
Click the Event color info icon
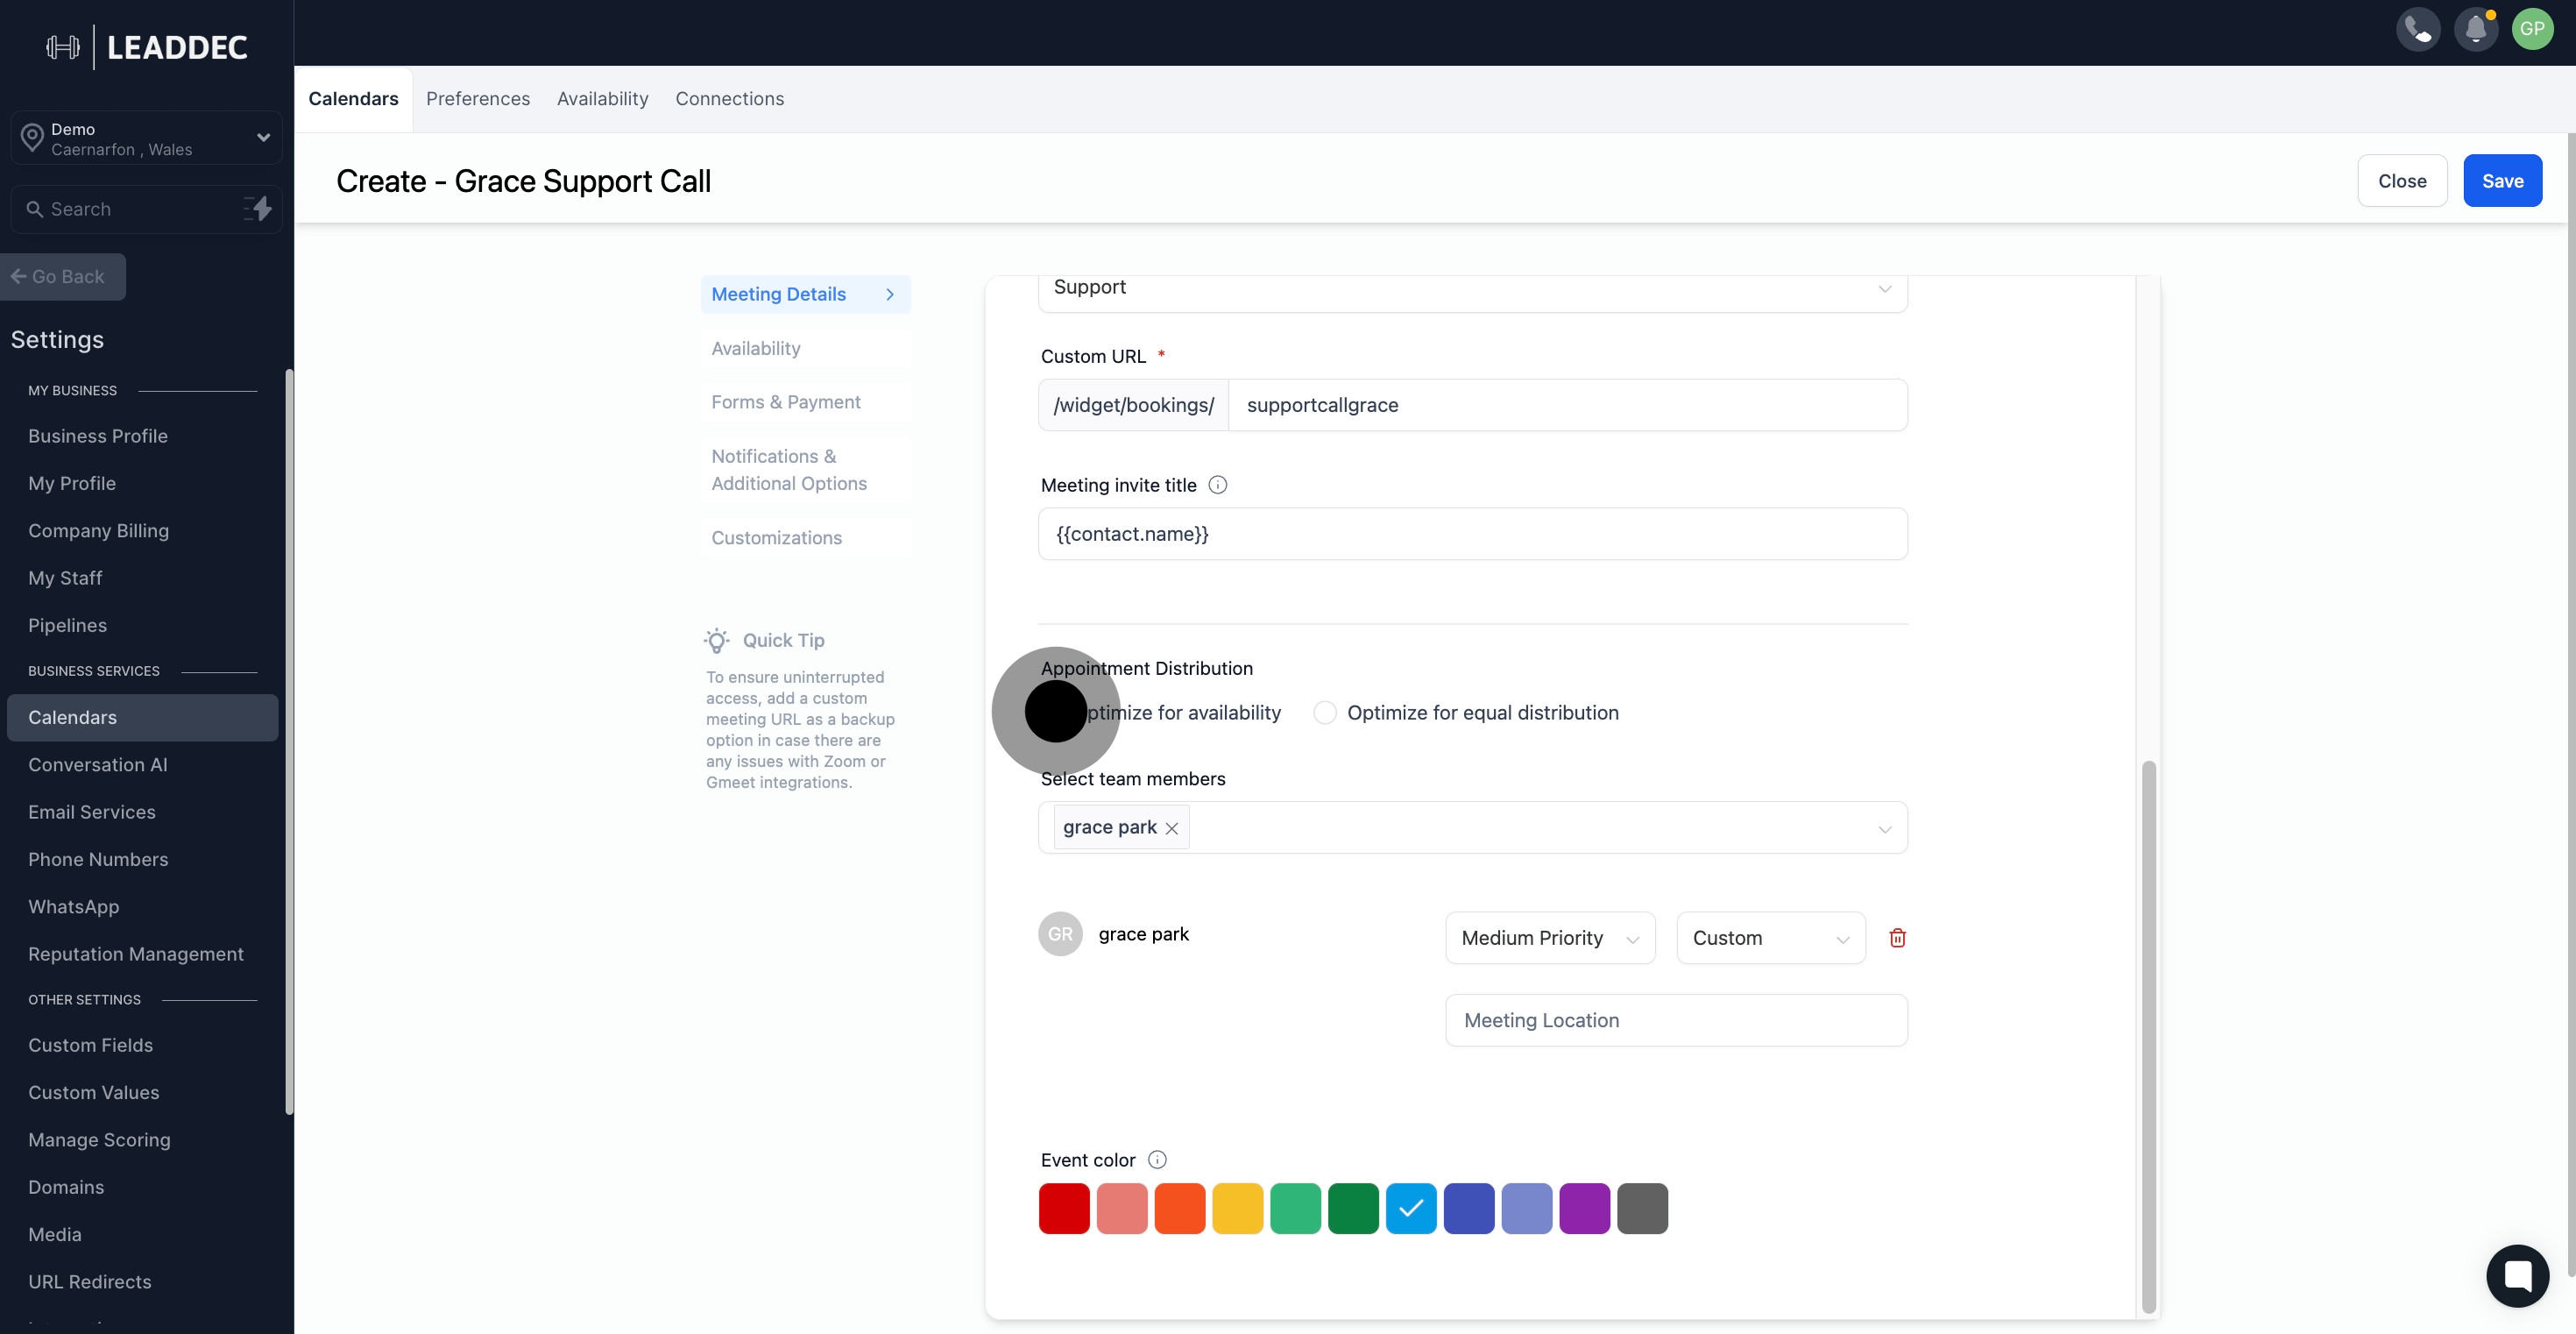pyautogui.click(x=1157, y=1160)
